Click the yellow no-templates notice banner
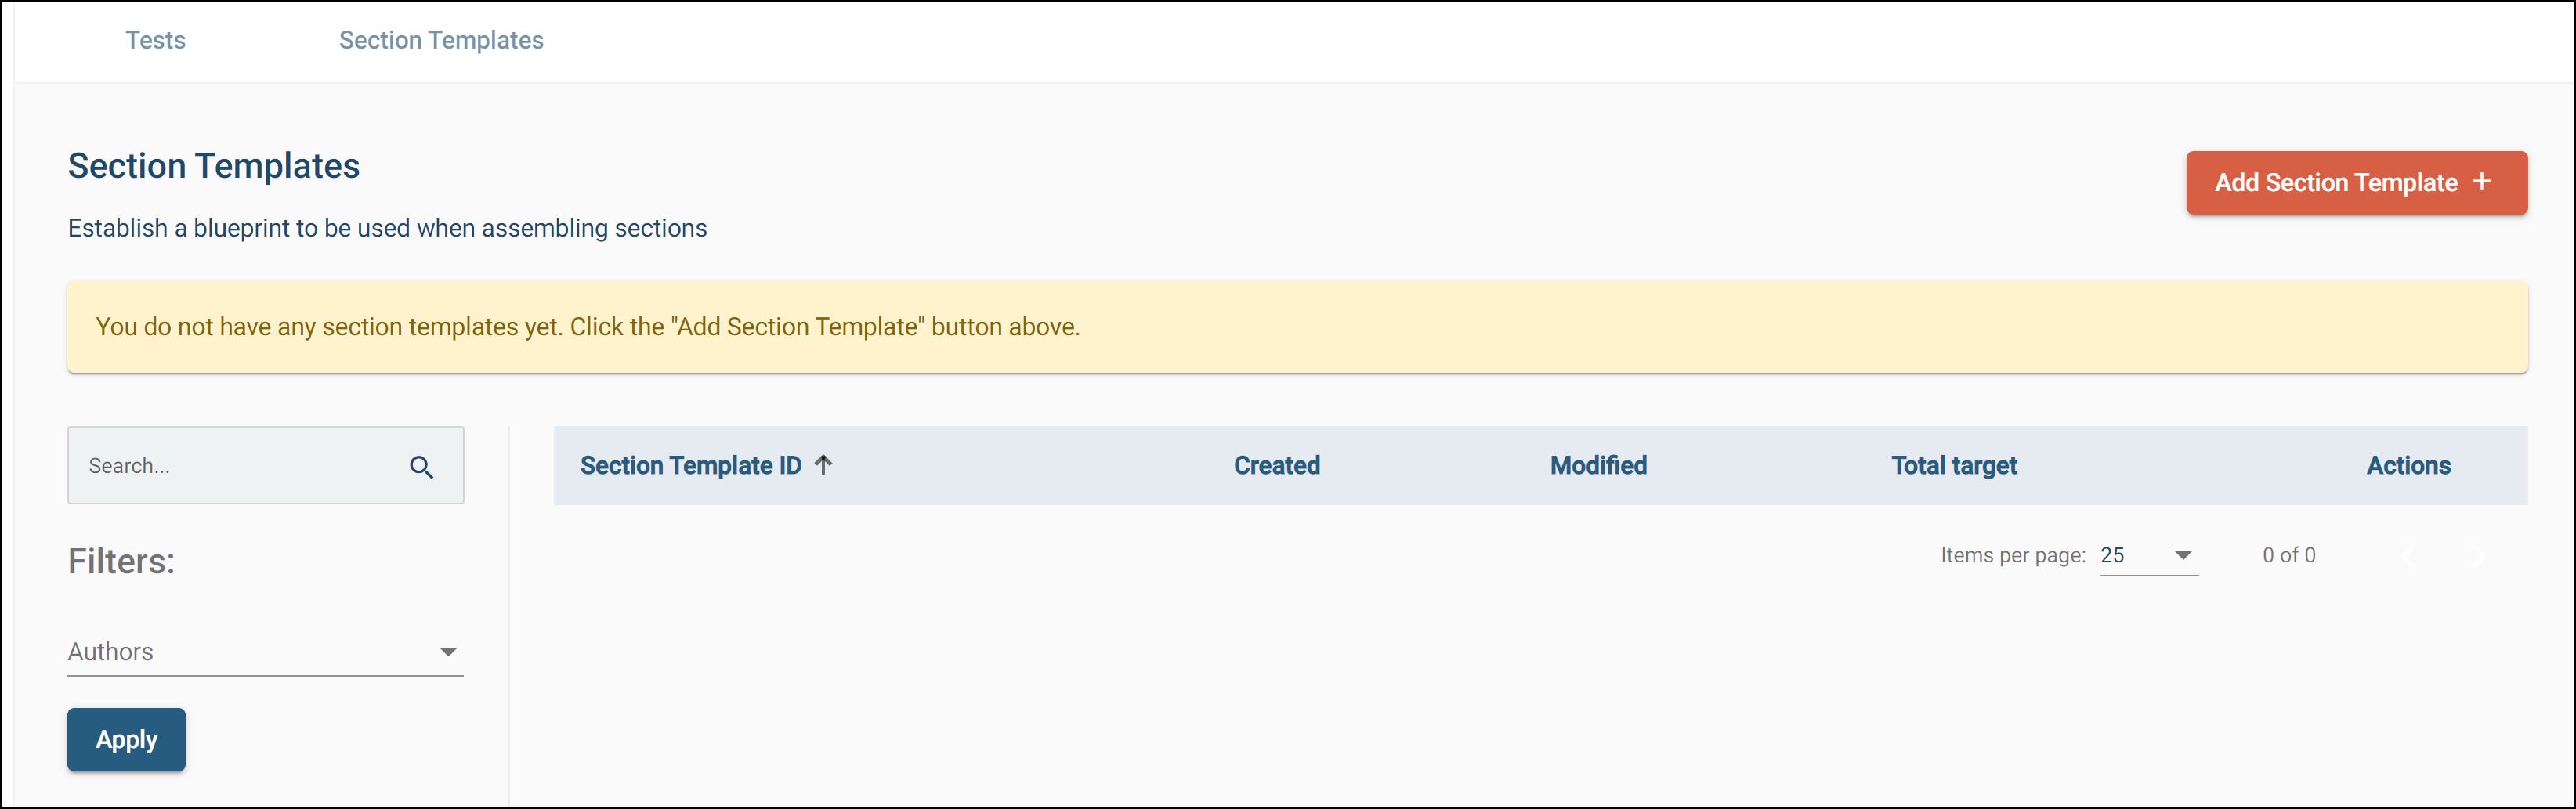 (1297, 327)
